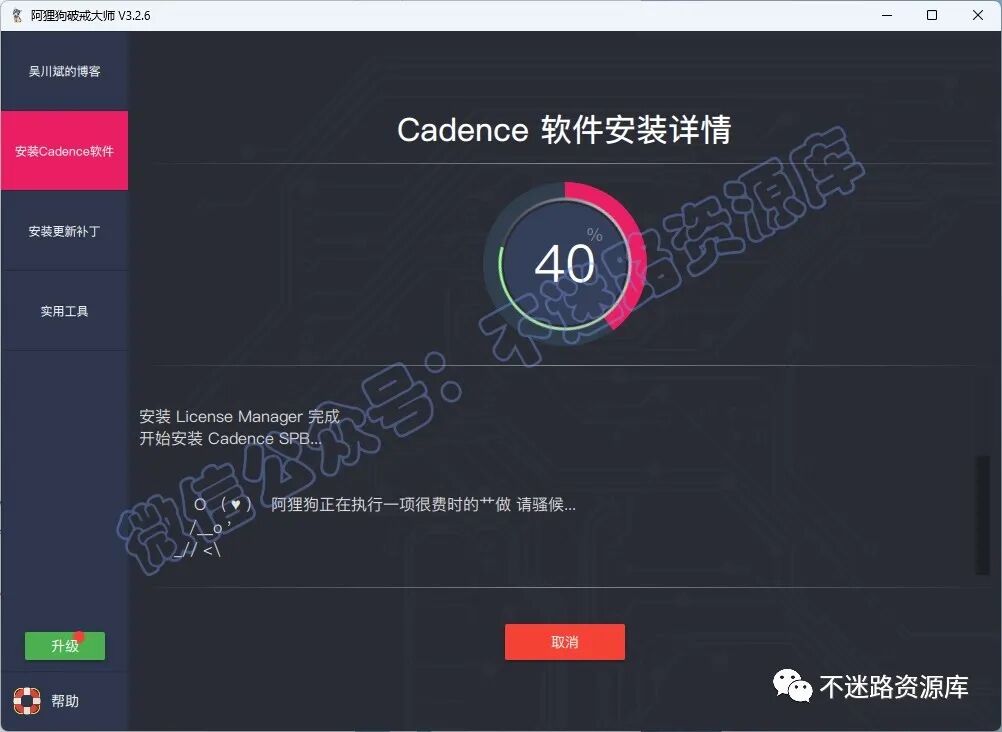Click the lifebuoy help icon
This screenshot has height=732, width=1002.
[27, 701]
